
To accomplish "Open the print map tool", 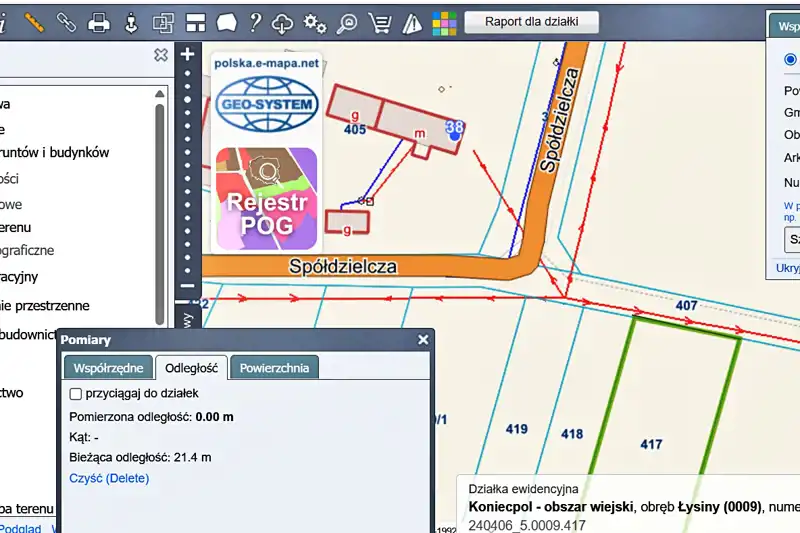I will pyautogui.click(x=99, y=21).
